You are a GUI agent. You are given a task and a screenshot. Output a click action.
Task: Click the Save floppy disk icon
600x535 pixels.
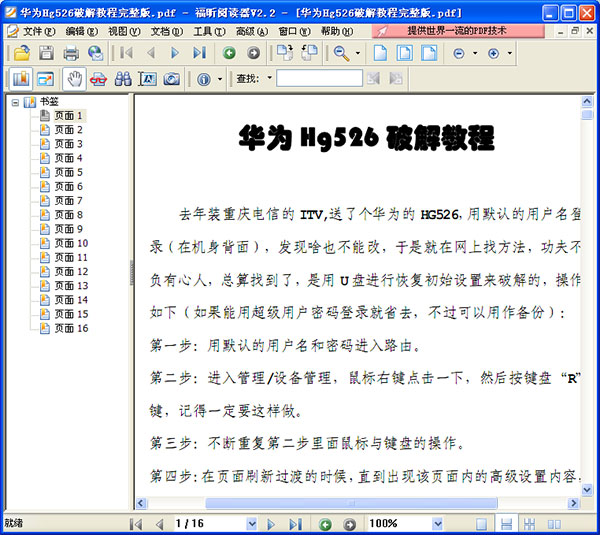coord(46,53)
